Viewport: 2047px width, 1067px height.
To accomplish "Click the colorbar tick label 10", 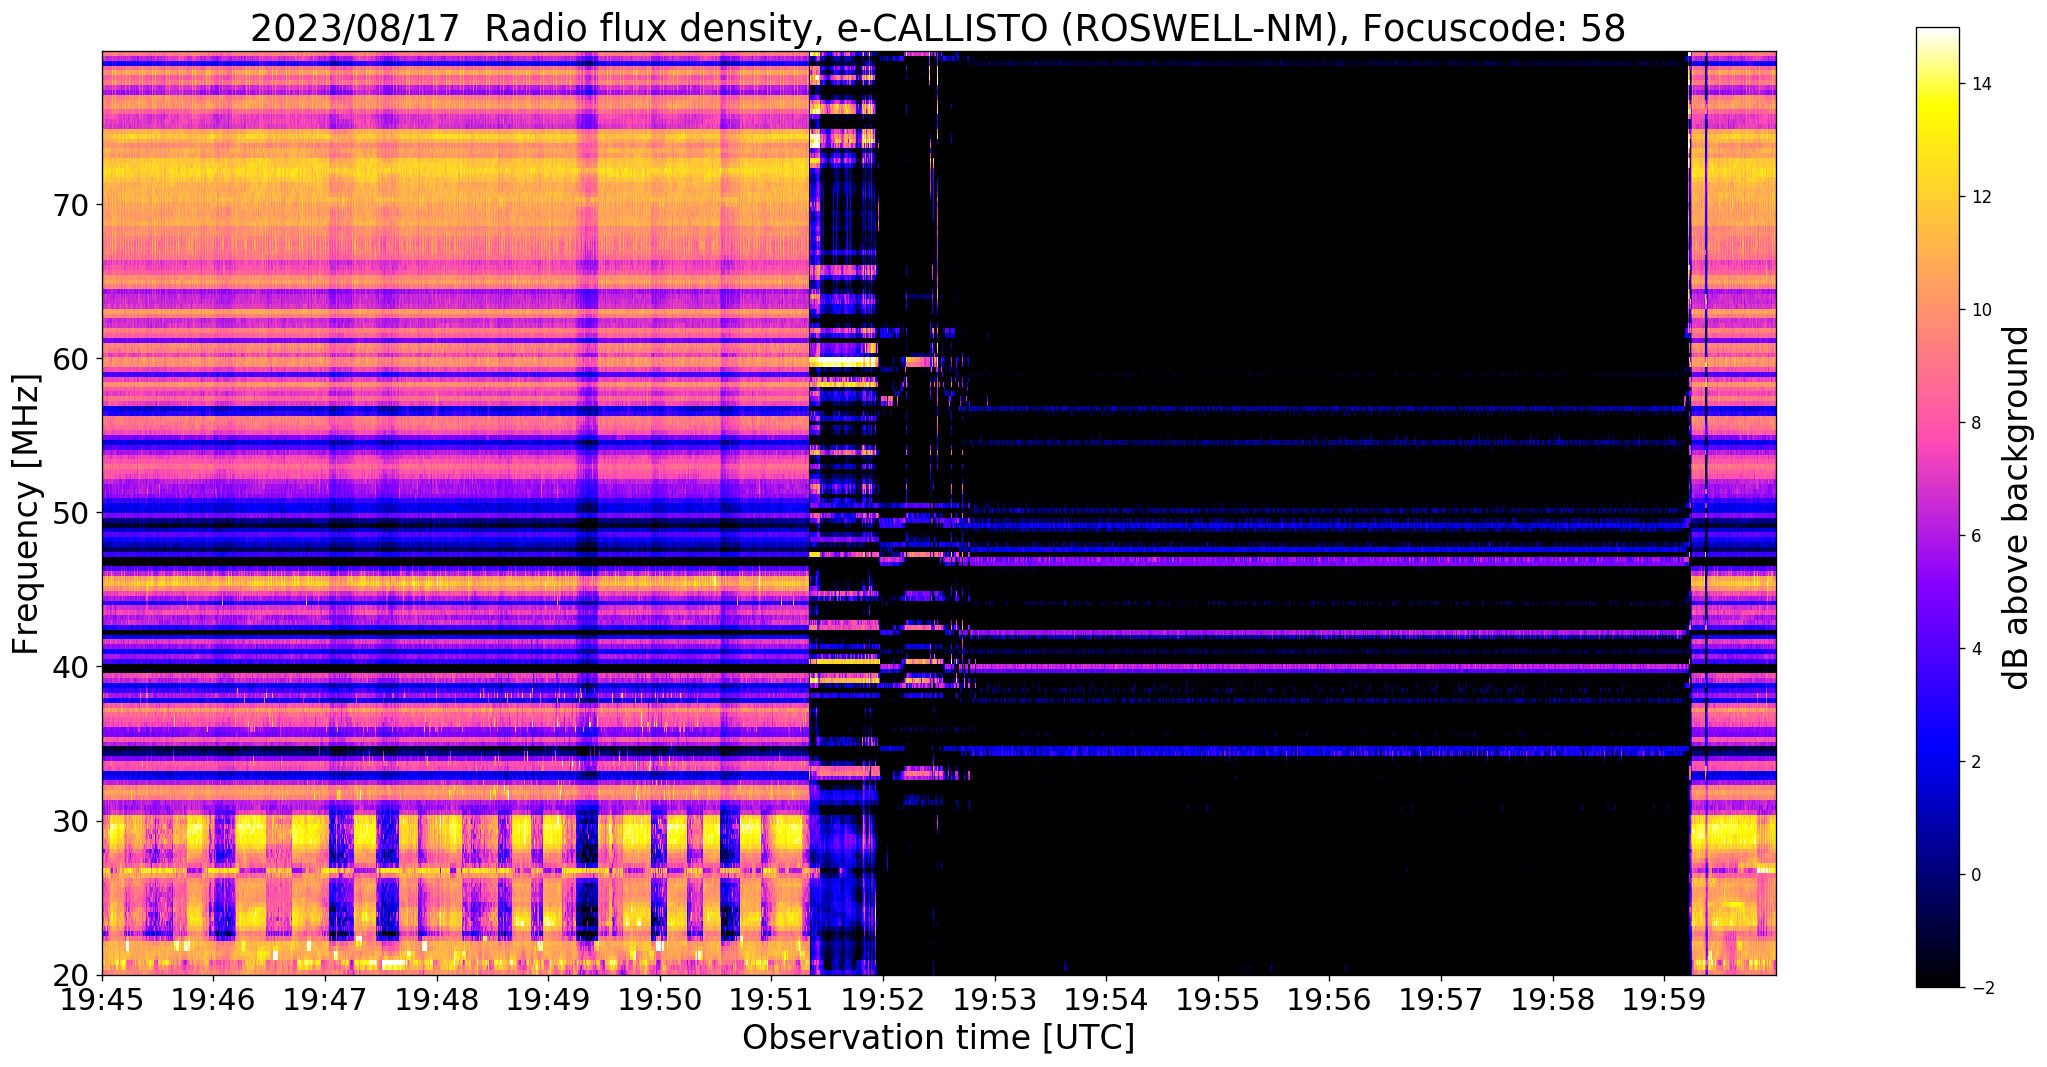I will 1980,310.
